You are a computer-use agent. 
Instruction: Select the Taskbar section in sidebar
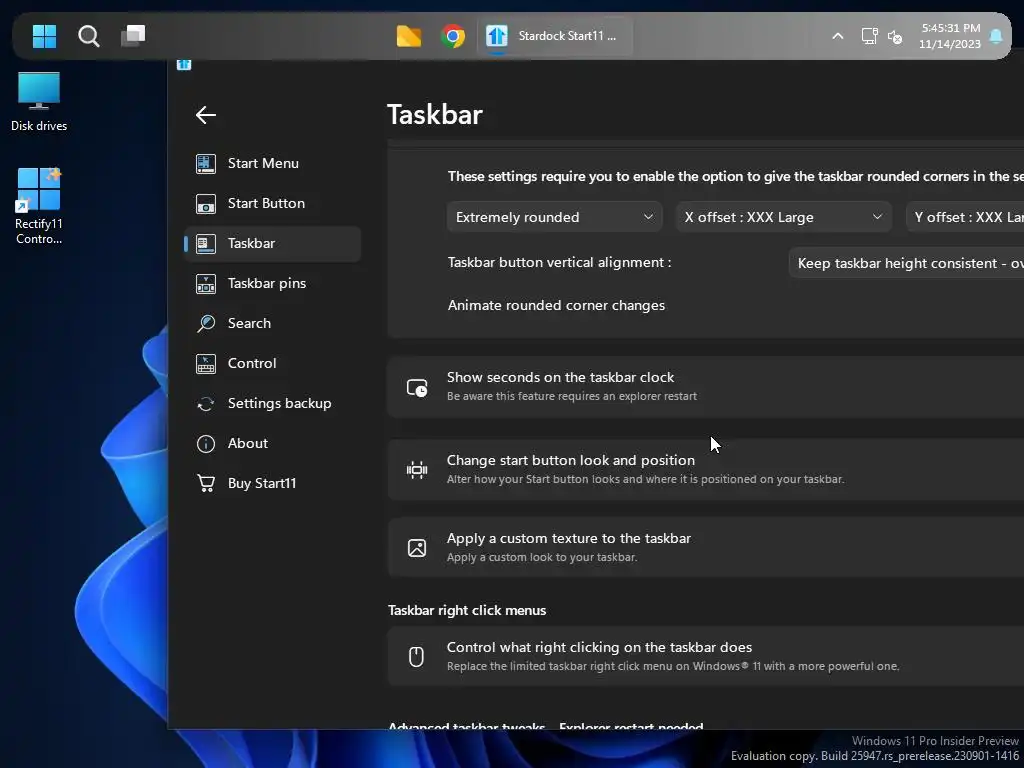pos(272,244)
